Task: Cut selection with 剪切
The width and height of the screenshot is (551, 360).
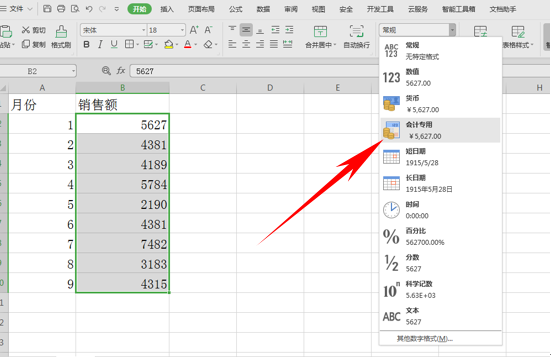Action: [x=34, y=30]
